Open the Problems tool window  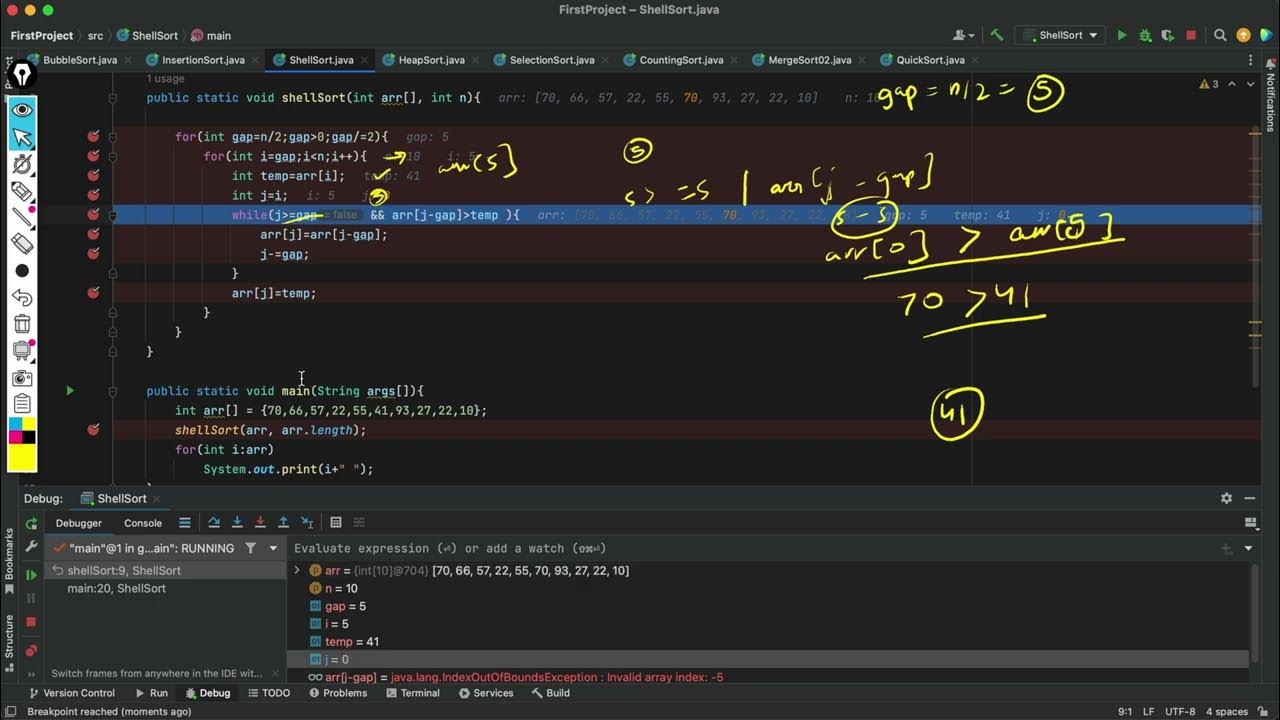[337, 693]
